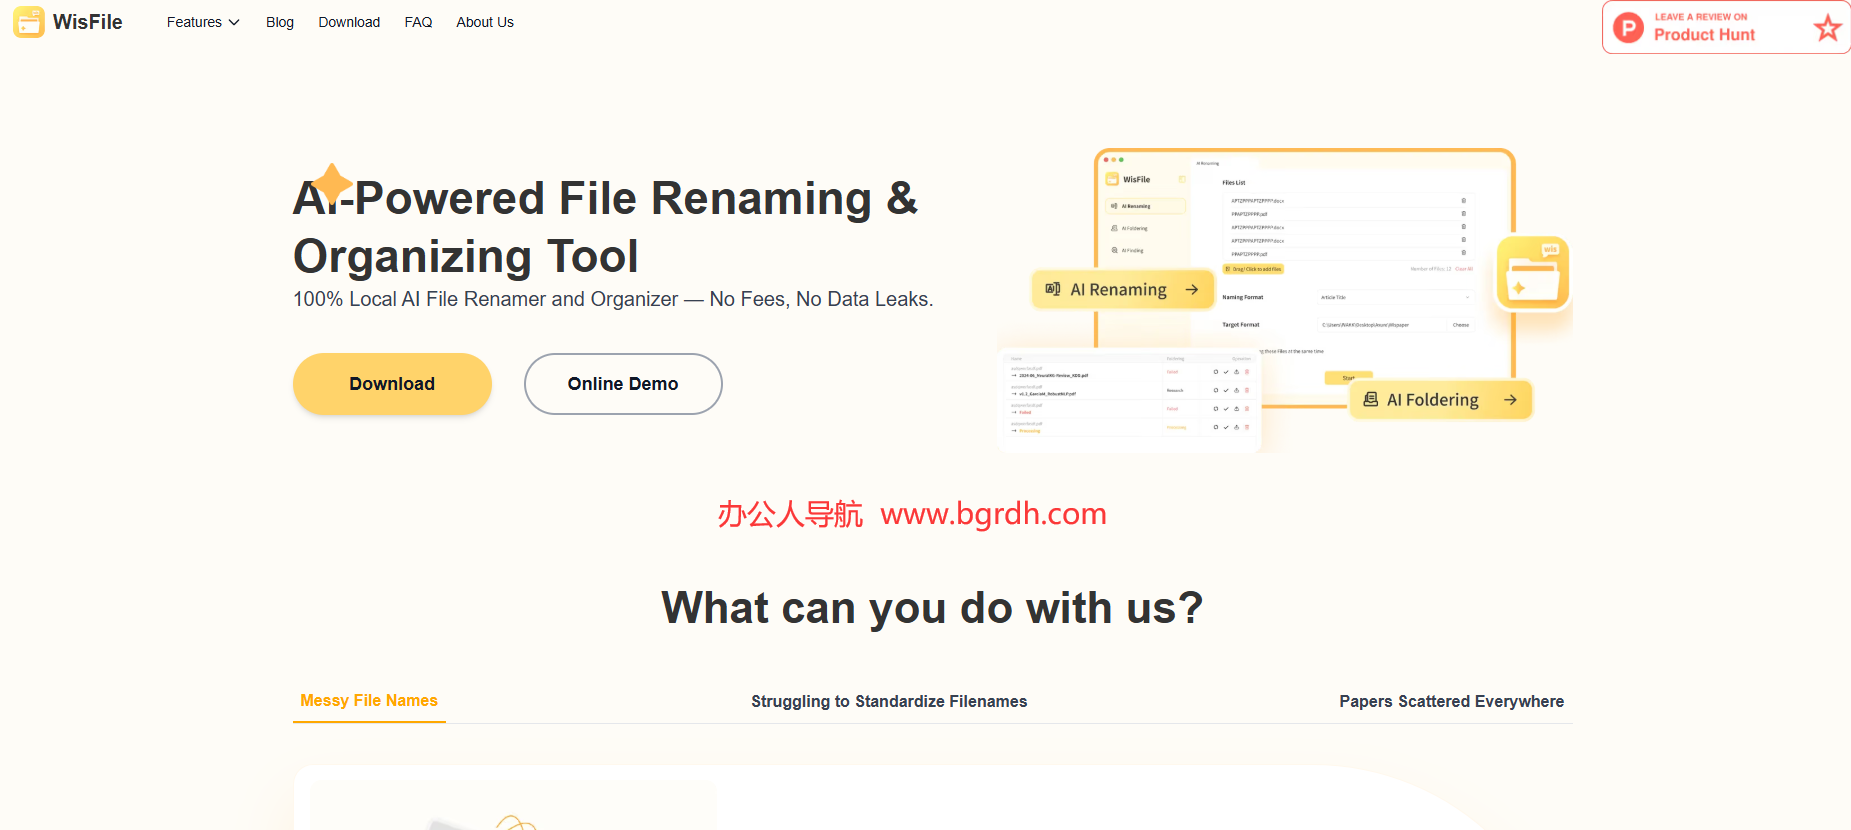Click the rename results table screenshot
This screenshot has width=1851, height=830.
1130,400
